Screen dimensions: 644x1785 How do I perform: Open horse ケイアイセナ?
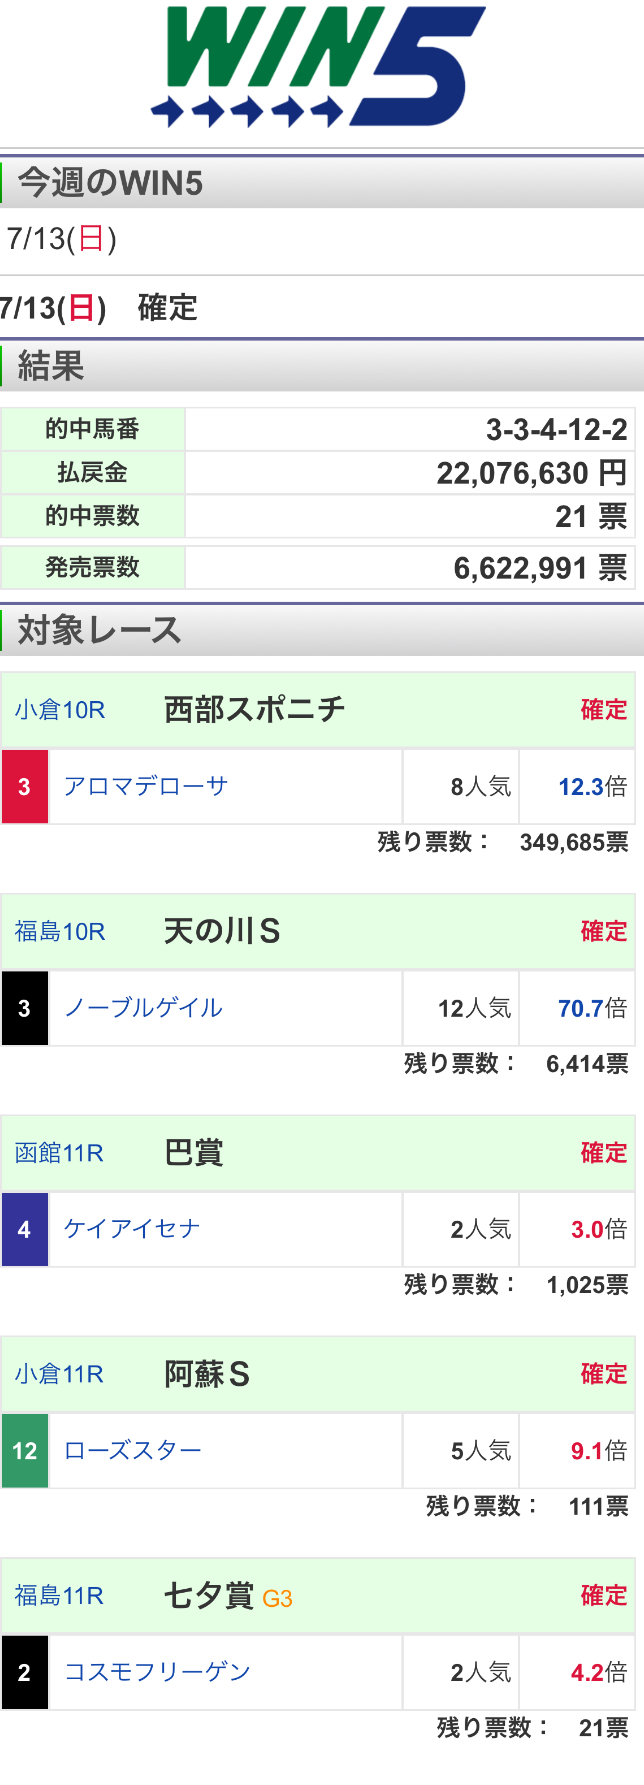click(x=132, y=1229)
